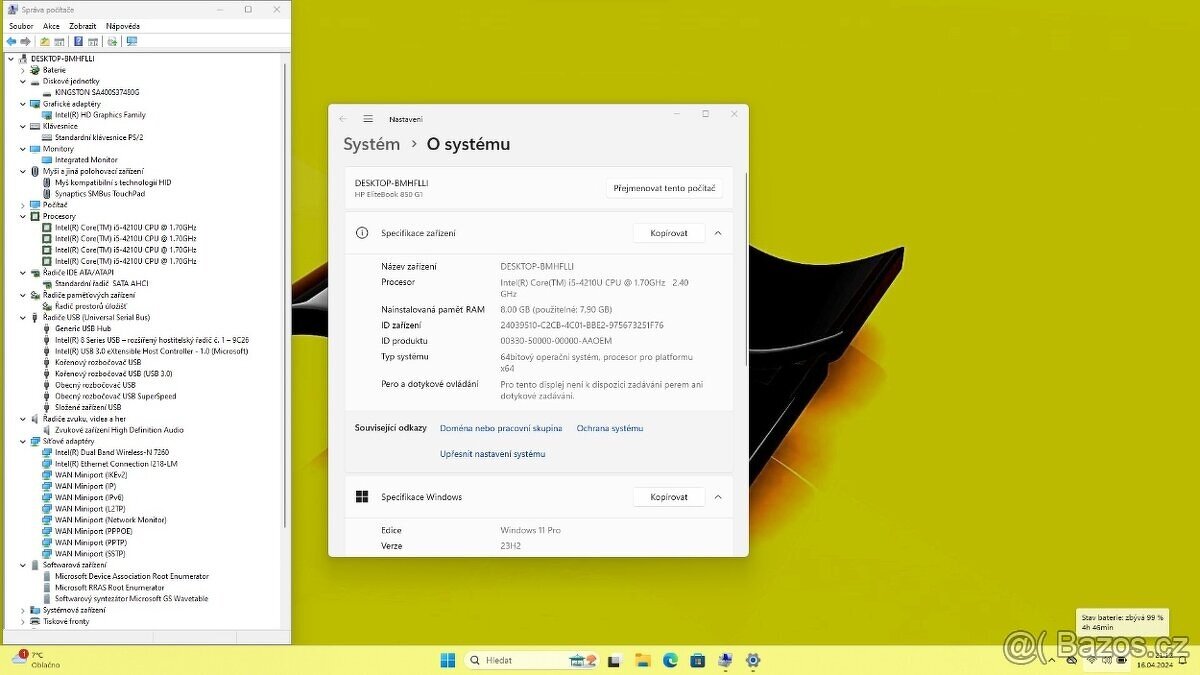Collapse the Specifikace zařízení section chevron

click(x=717, y=233)
